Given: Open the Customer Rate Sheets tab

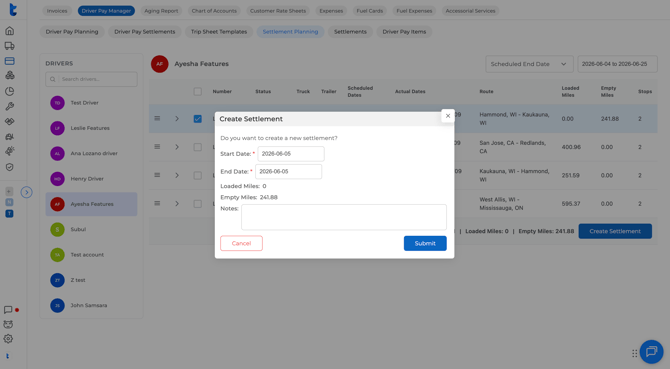Looking at the screenshot, I should [x=278, y=11].
